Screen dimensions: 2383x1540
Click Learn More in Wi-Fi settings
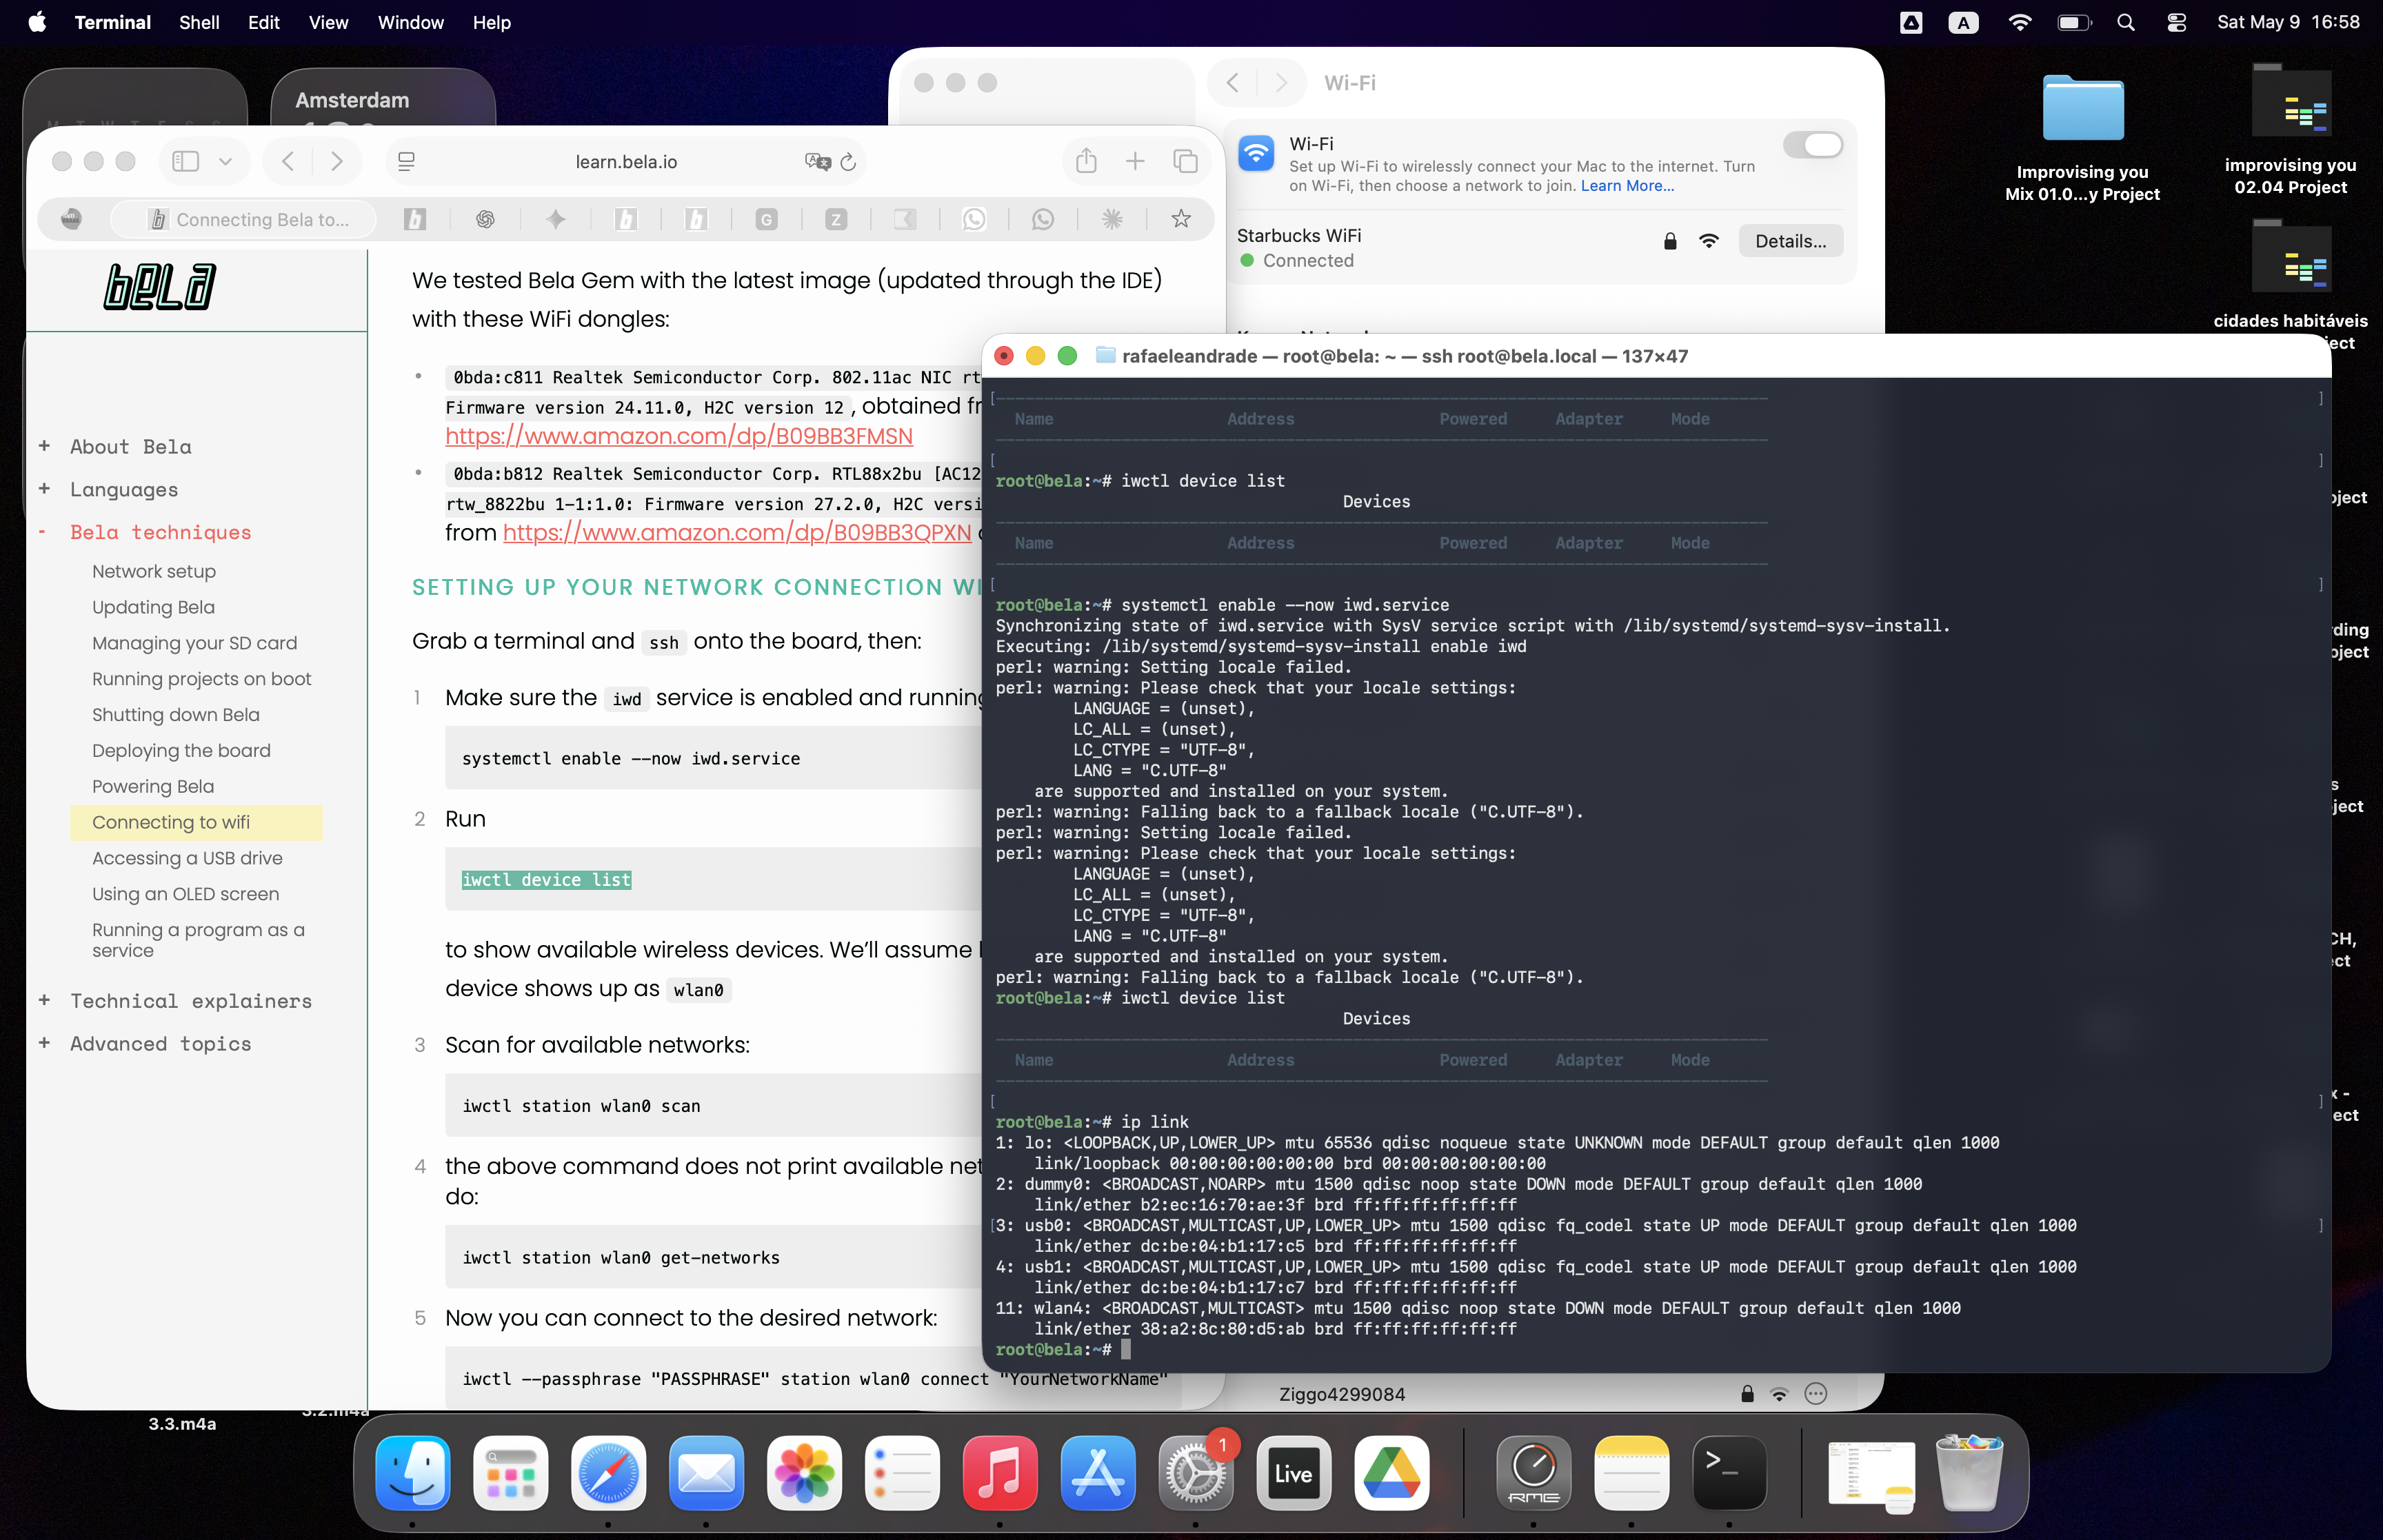click(1627, 186)
